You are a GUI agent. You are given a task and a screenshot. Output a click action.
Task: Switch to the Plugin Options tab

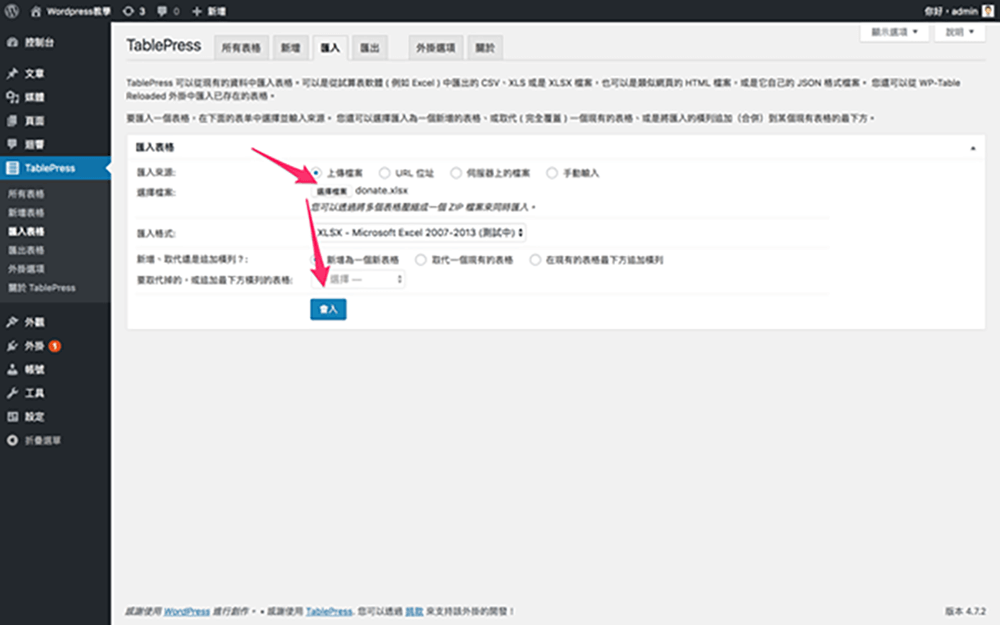[x=436, y=48]
